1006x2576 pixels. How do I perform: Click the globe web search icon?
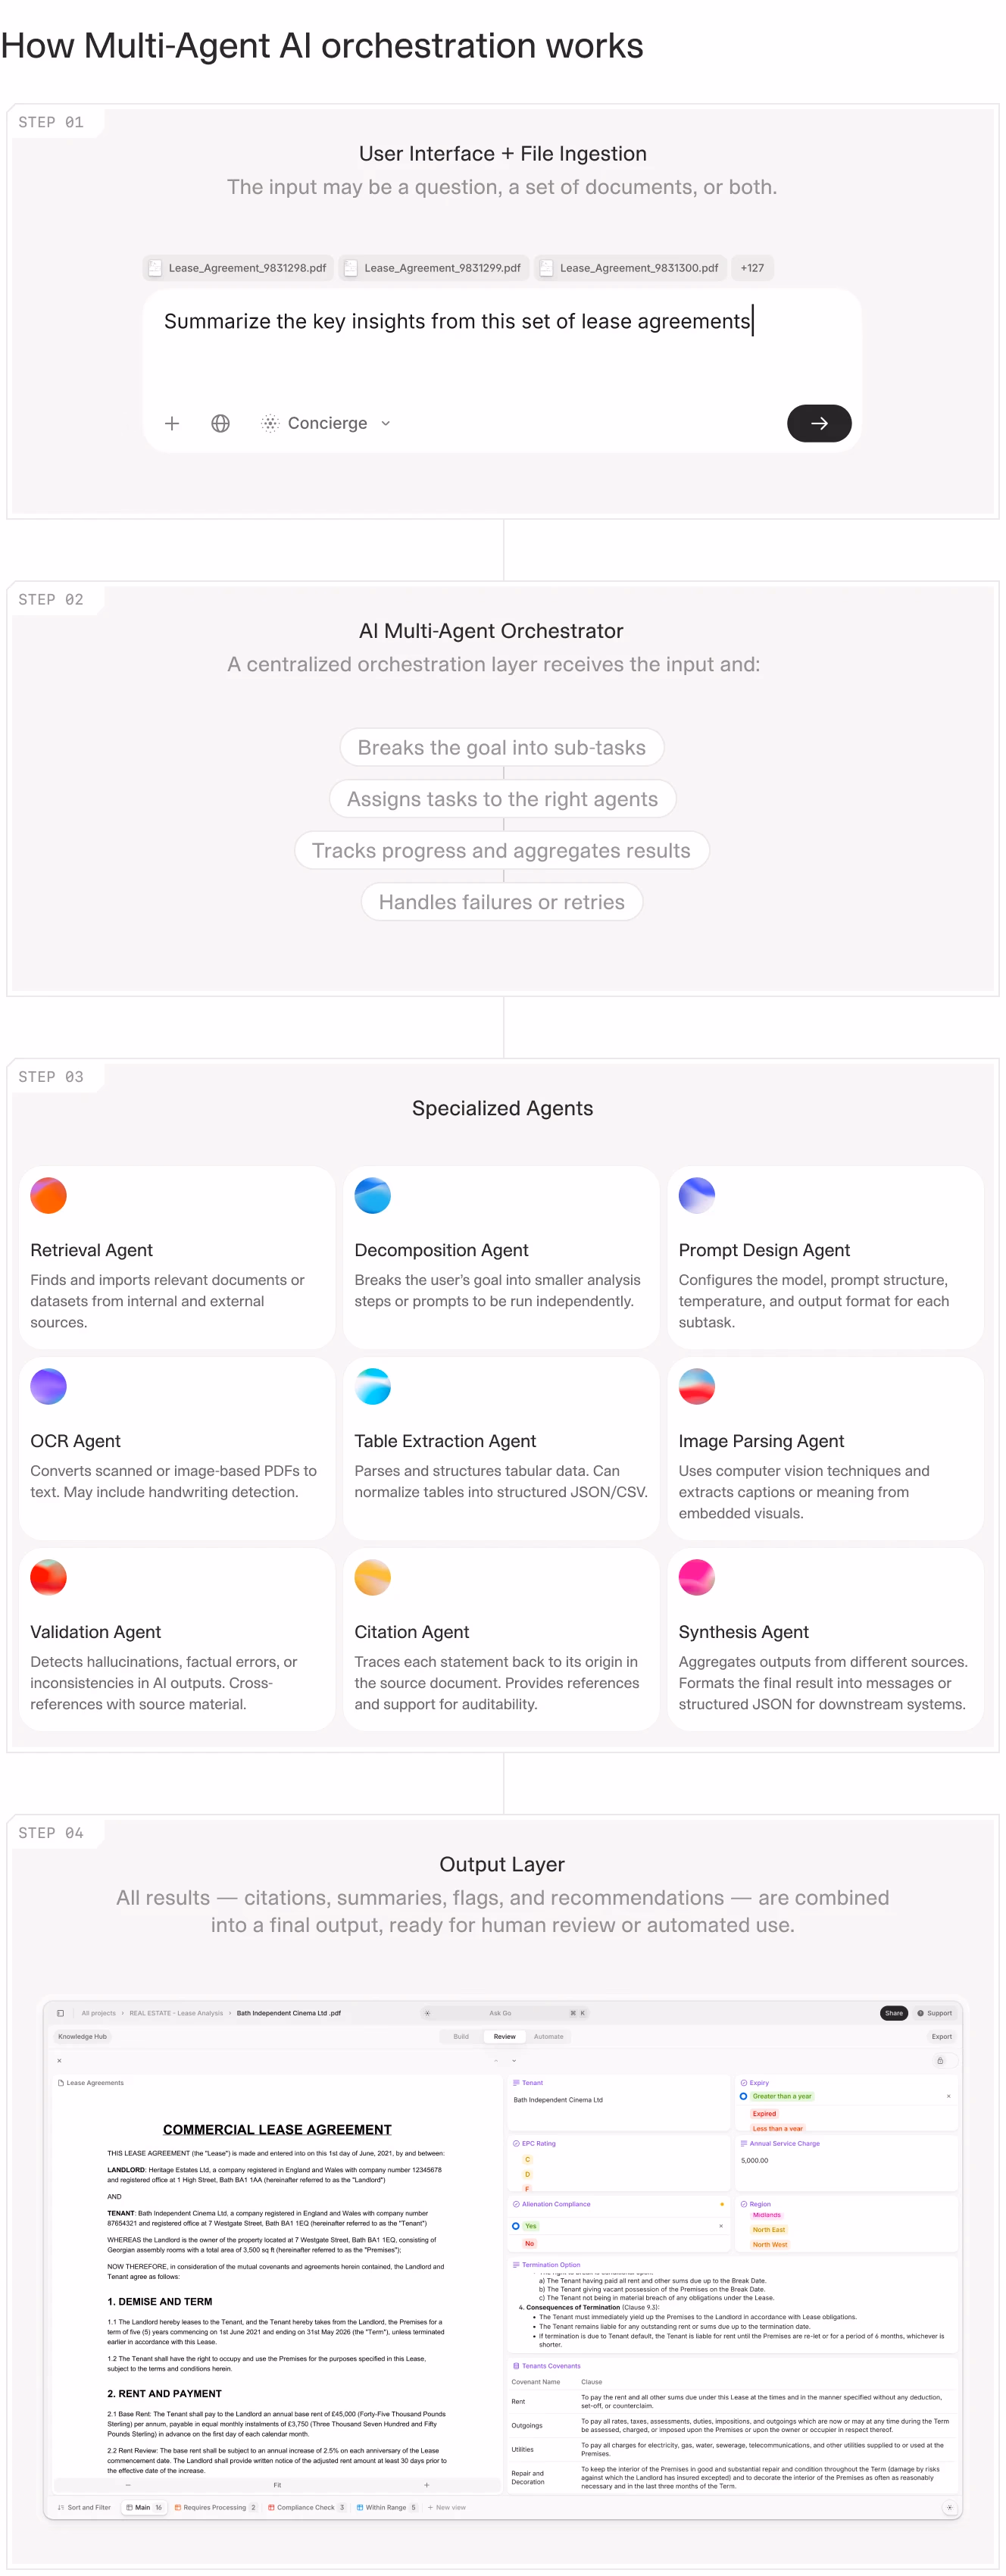click(x=220, y=423)
